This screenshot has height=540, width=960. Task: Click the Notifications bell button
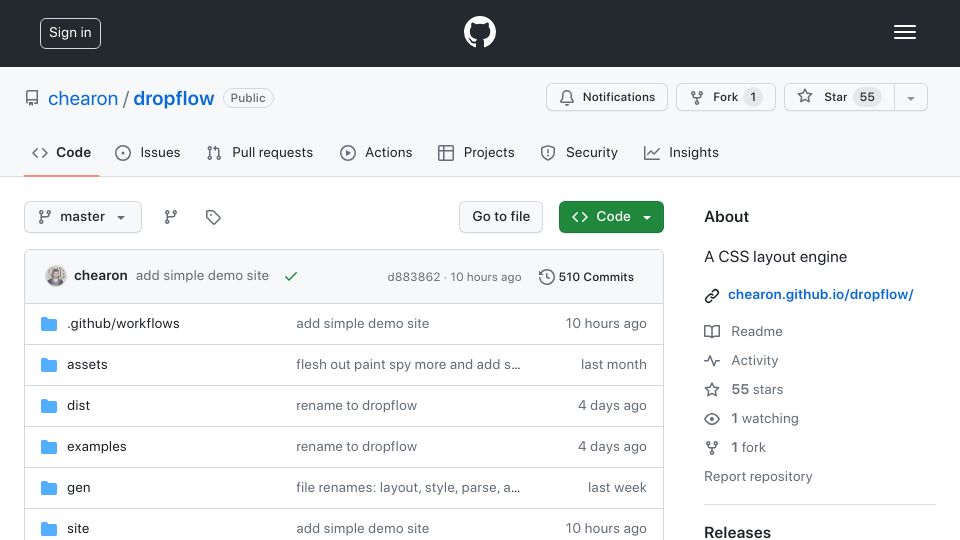(607, 97)
